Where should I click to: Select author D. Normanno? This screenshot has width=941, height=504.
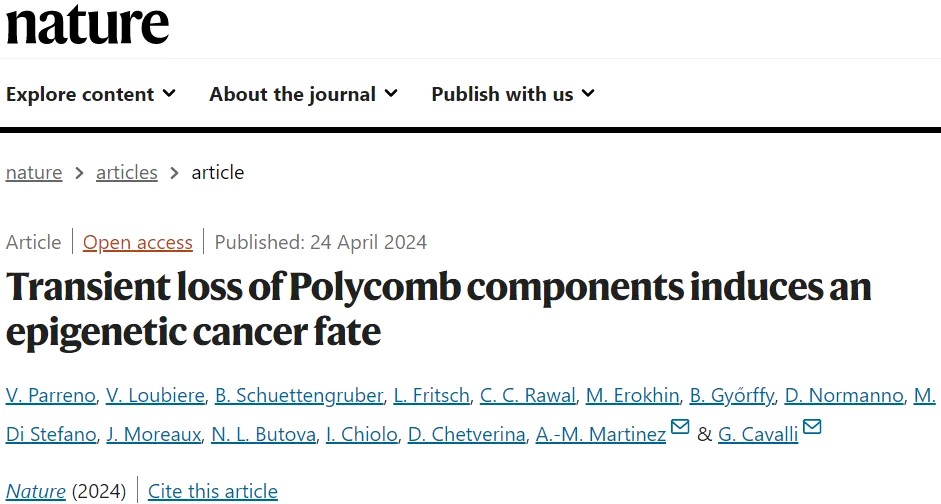click(844, 395)
